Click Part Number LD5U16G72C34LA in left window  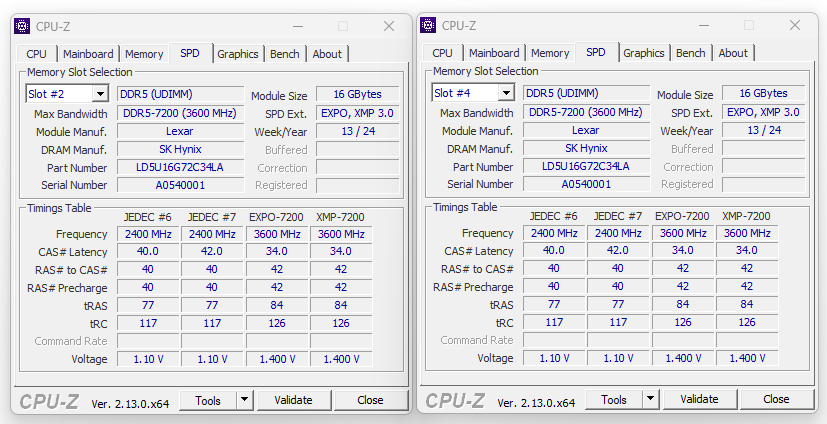coord(180,168)
